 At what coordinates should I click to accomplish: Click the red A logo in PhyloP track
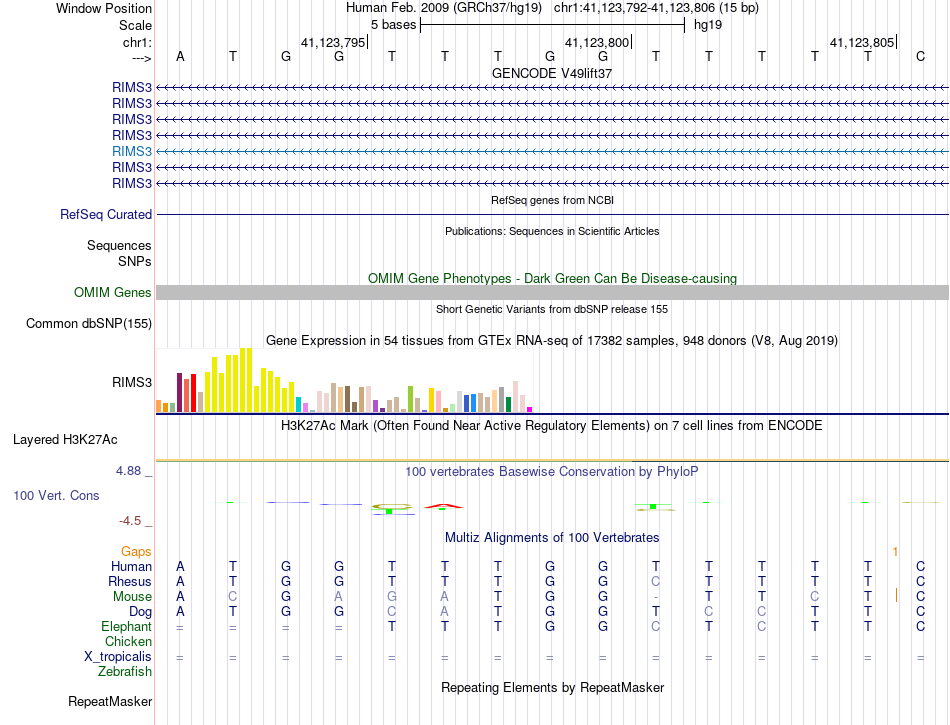(443, 506)
